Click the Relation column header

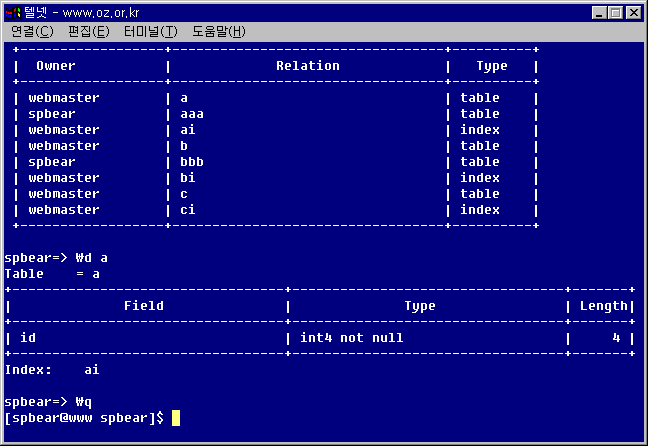click(x=308, y=66)
